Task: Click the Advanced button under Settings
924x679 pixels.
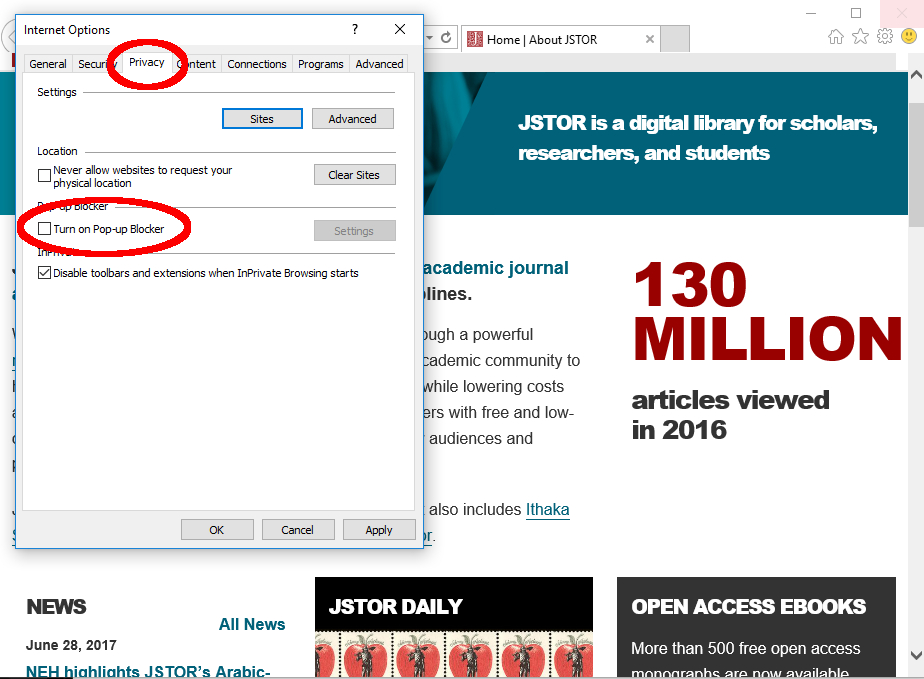Action: (352, 118)
